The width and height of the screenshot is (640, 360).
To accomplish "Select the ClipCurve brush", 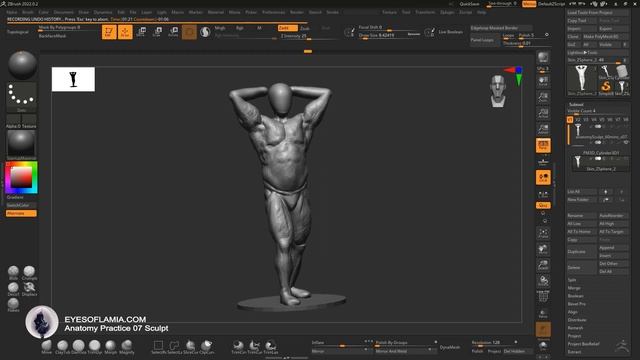I will (207, 347).
